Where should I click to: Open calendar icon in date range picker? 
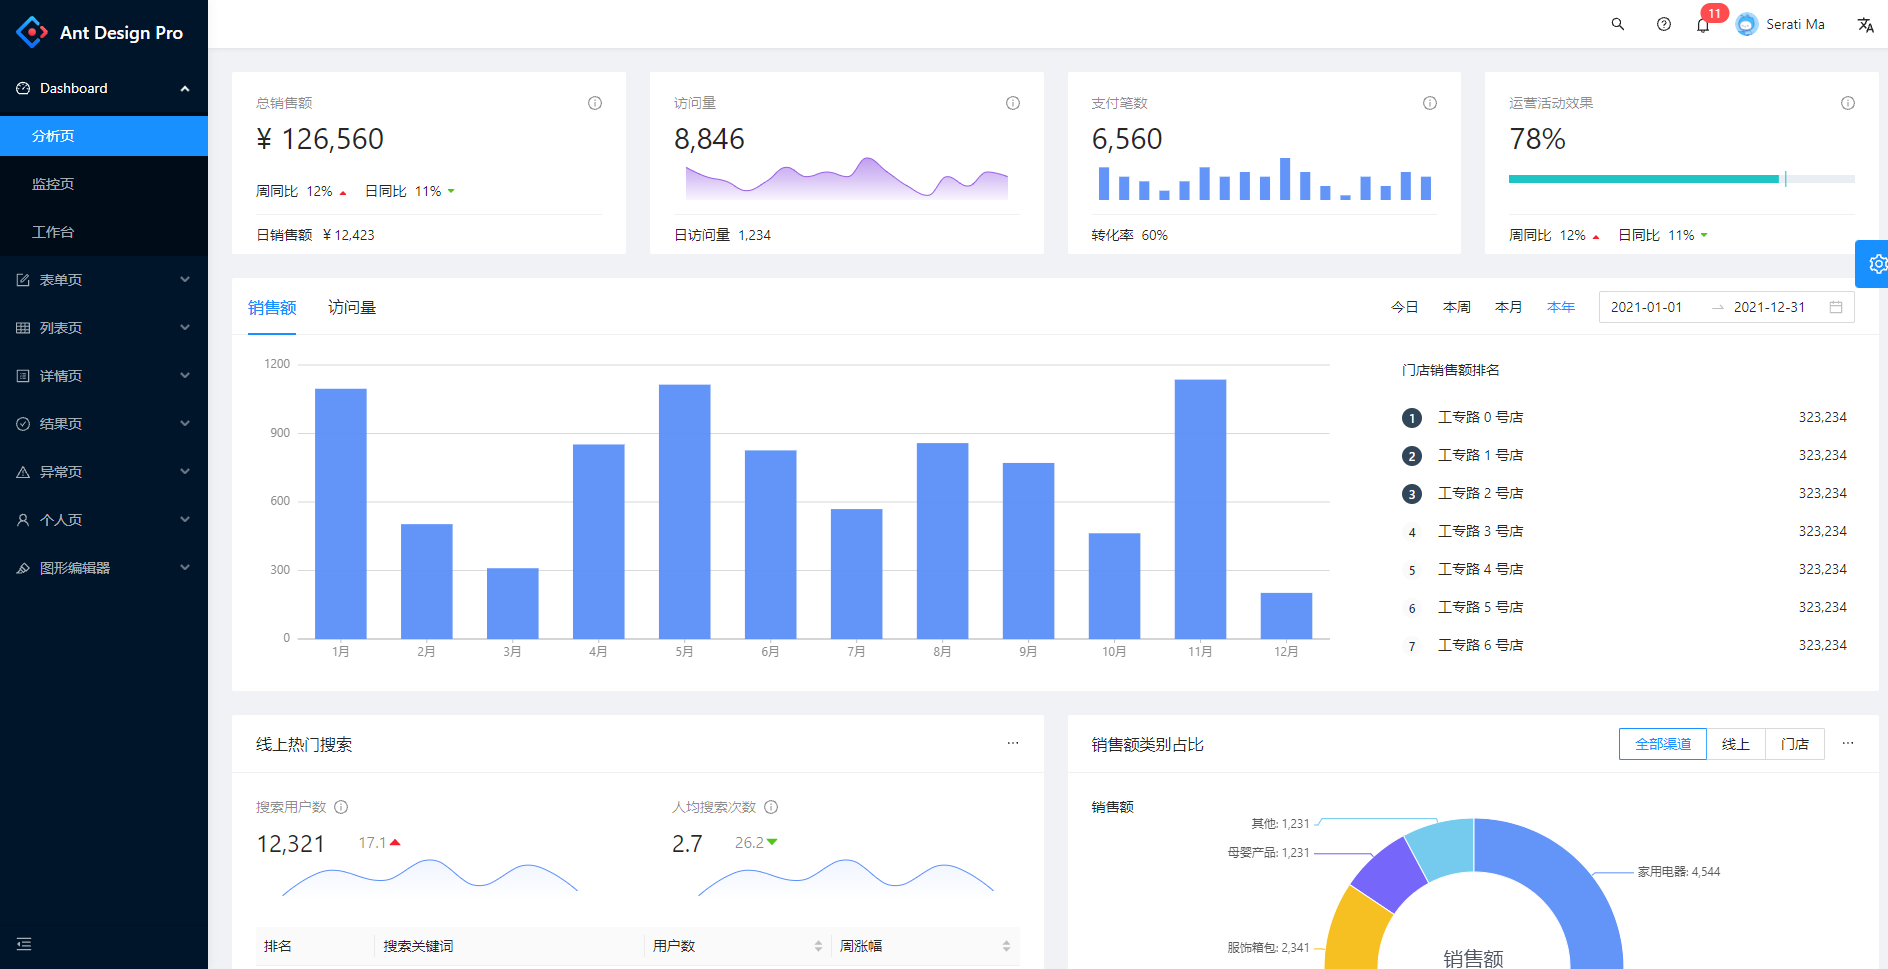click(x=1836, y=307)
